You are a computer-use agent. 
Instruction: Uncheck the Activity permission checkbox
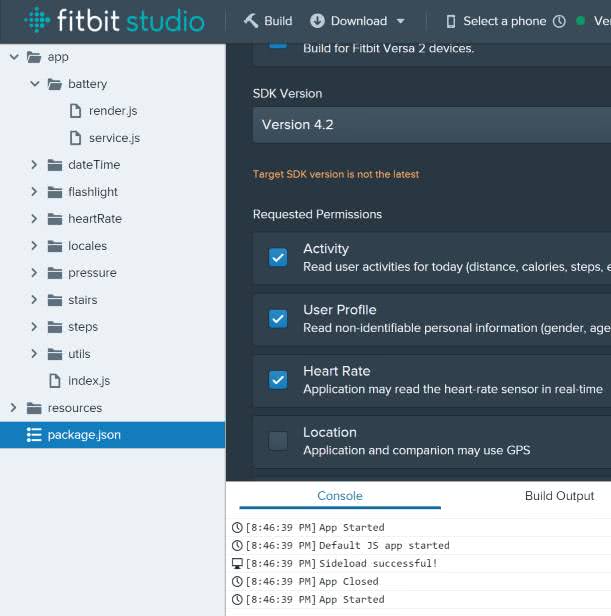(x=278, y=257)
